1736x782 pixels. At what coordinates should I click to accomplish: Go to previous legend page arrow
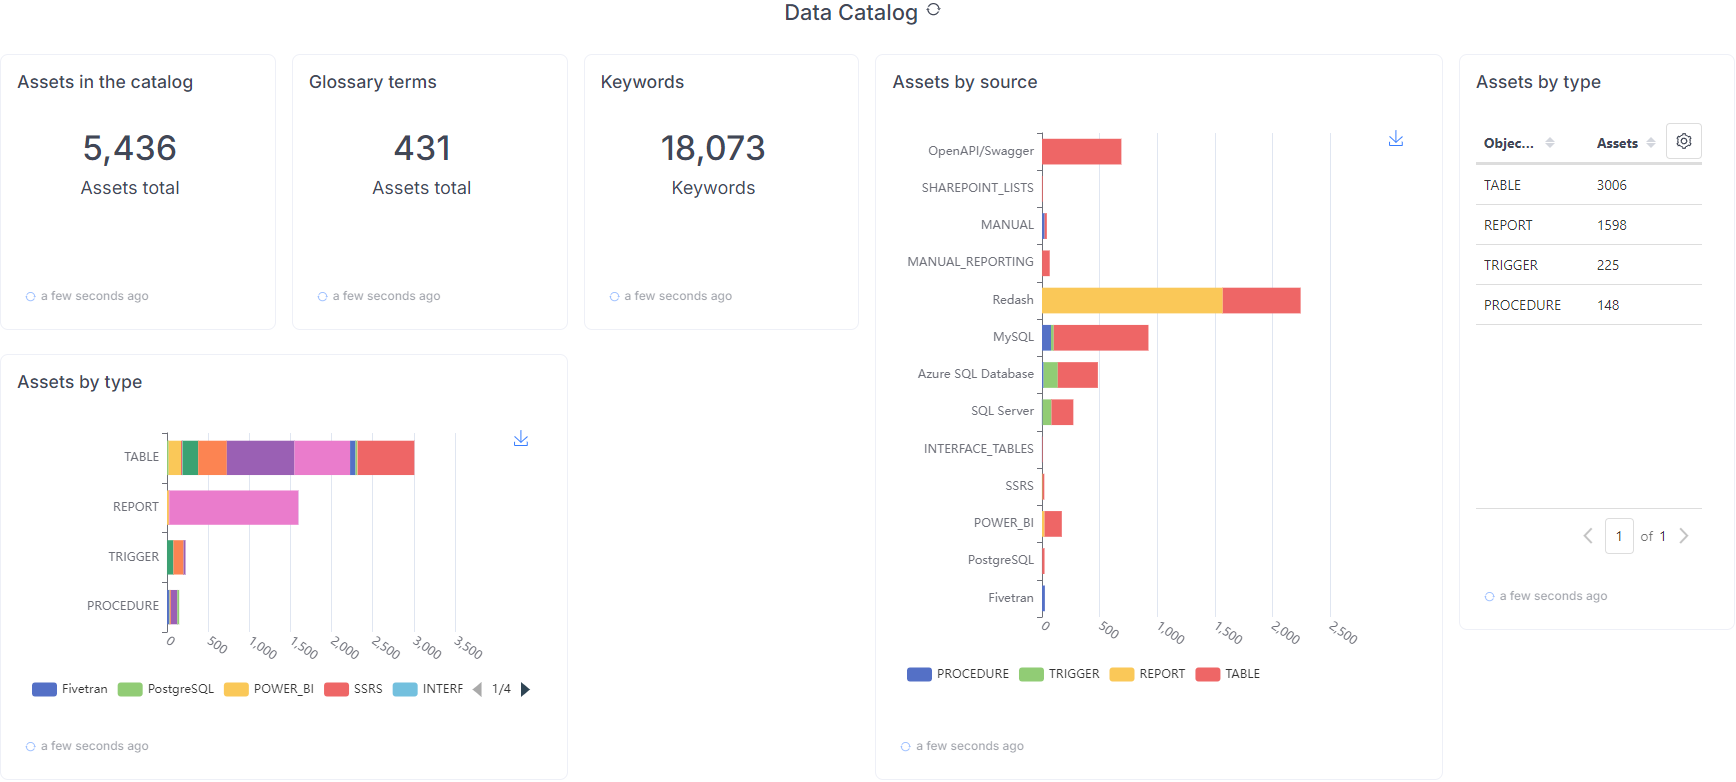477,689
